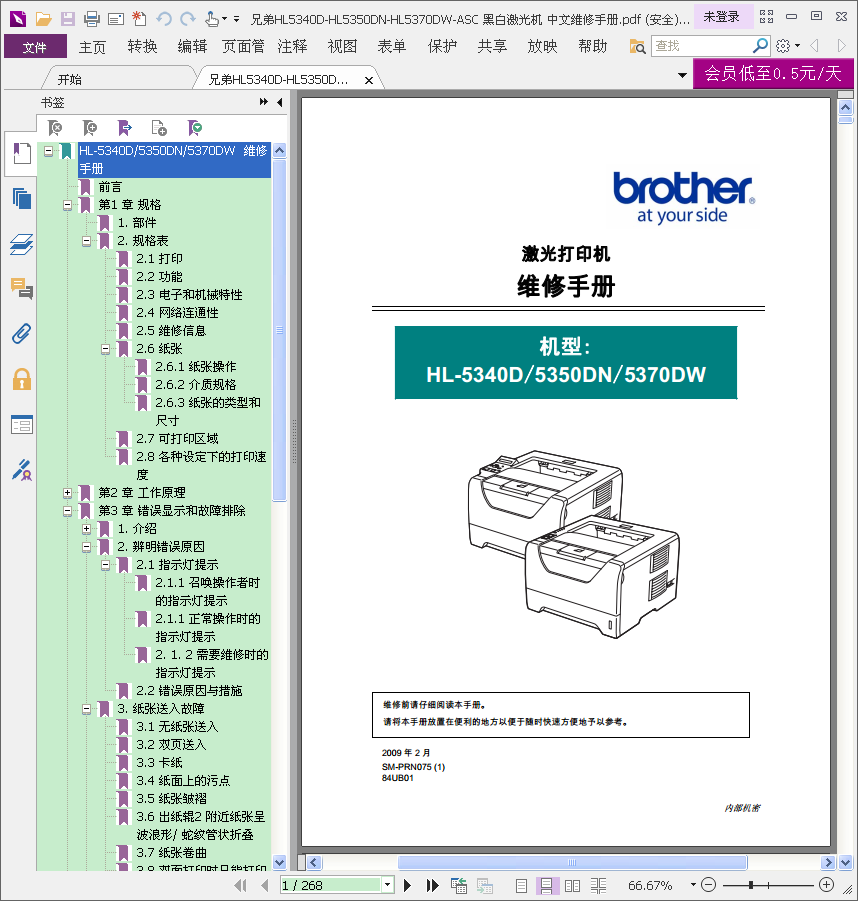The height and width of the screenshot is (901, 858).
Task: Collapse the bookmarks panel arrow
Action: pos(280,102)
